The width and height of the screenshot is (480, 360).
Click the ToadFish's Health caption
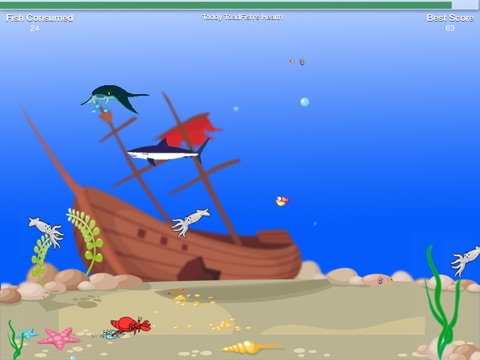coord(242,17)
